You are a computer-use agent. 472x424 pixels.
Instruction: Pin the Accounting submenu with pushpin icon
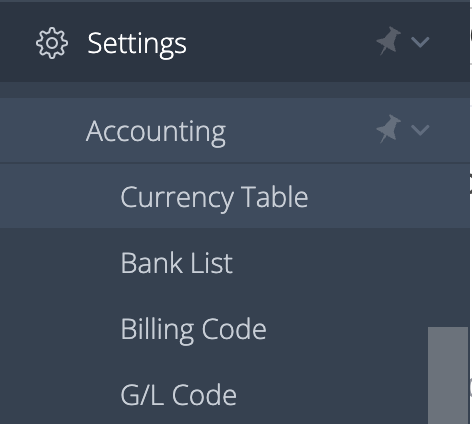pyautogui.click(x=389, y=129)
